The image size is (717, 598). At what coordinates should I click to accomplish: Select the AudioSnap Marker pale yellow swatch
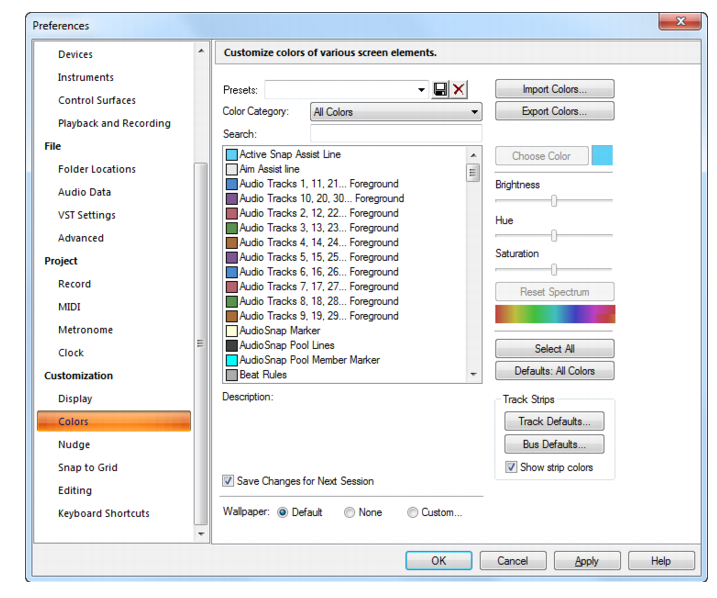coord(232,331)
